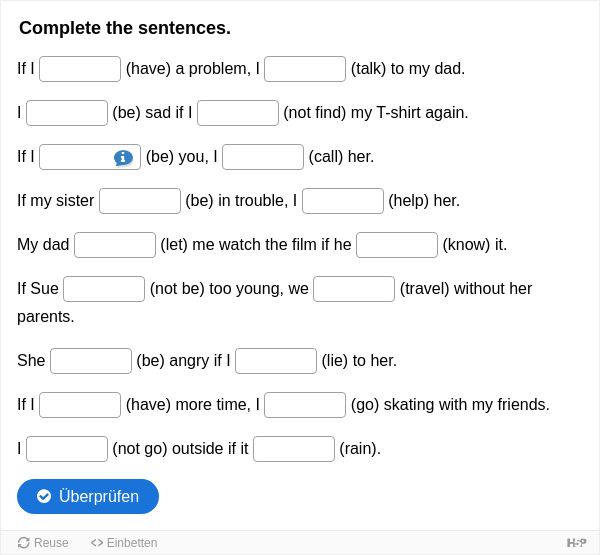Click the blank before (travel) without her

354,289
